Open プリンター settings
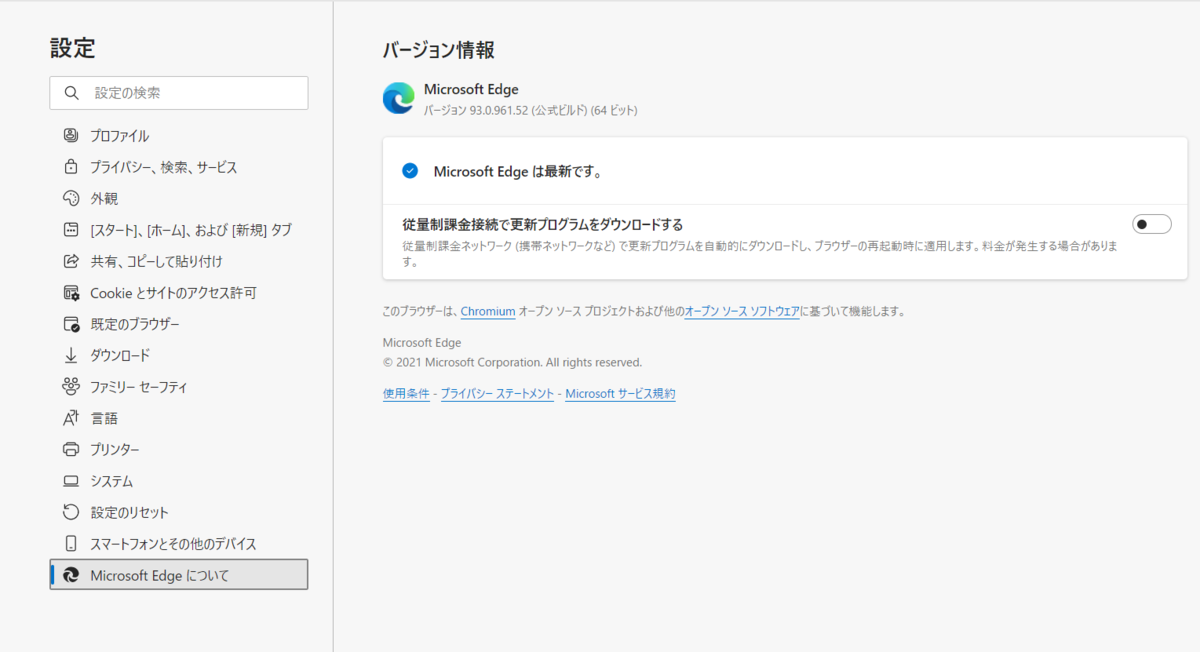Viewport: 1200px width, 652px height. tap(179, 449)
